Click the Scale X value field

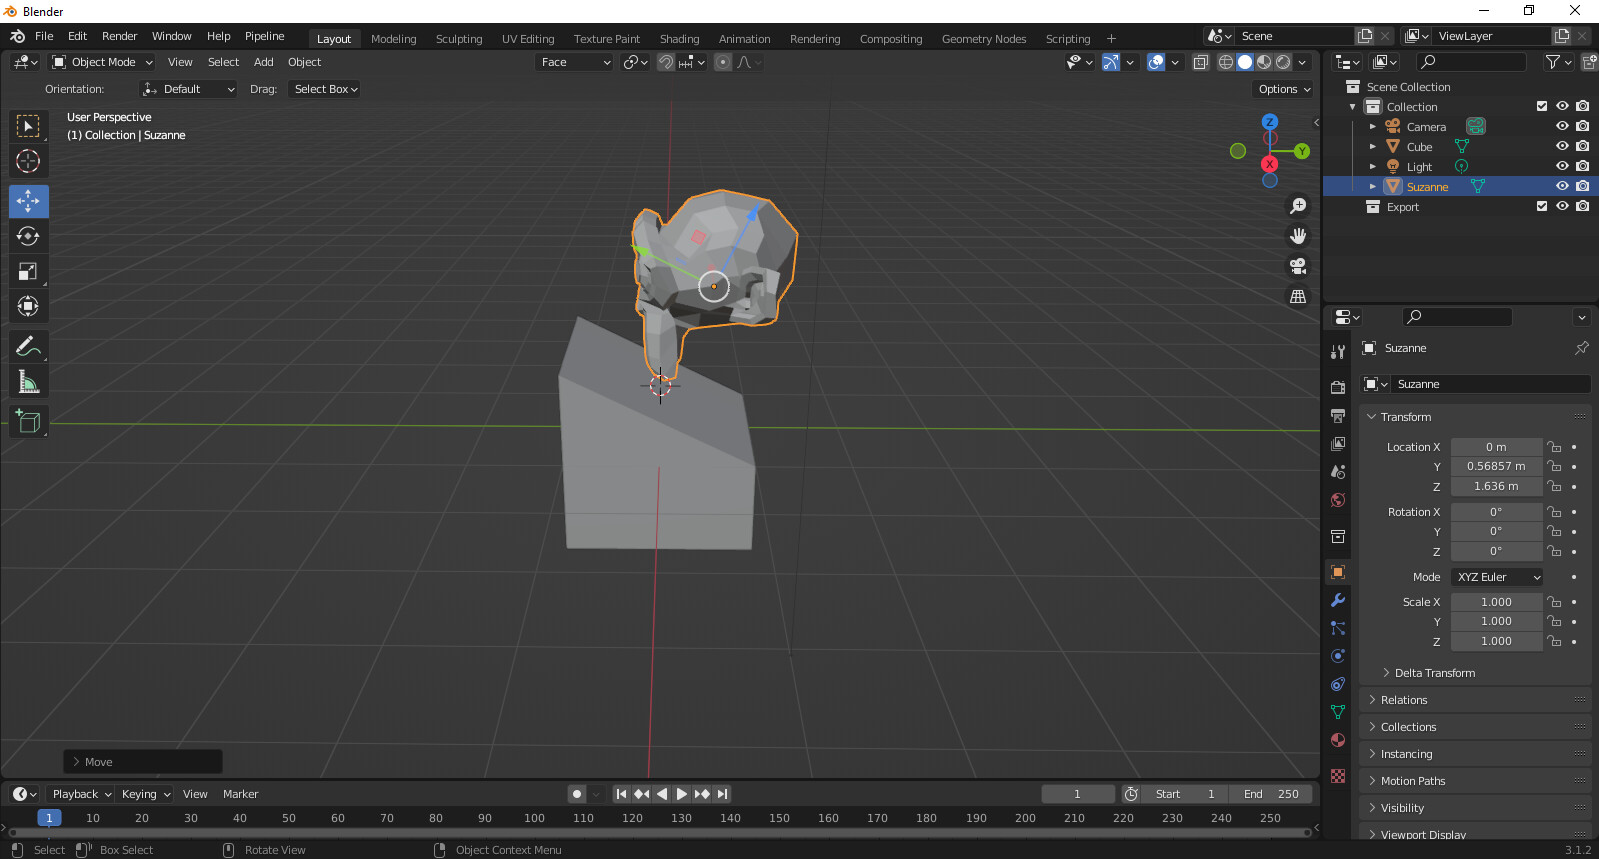point(1496,602)
